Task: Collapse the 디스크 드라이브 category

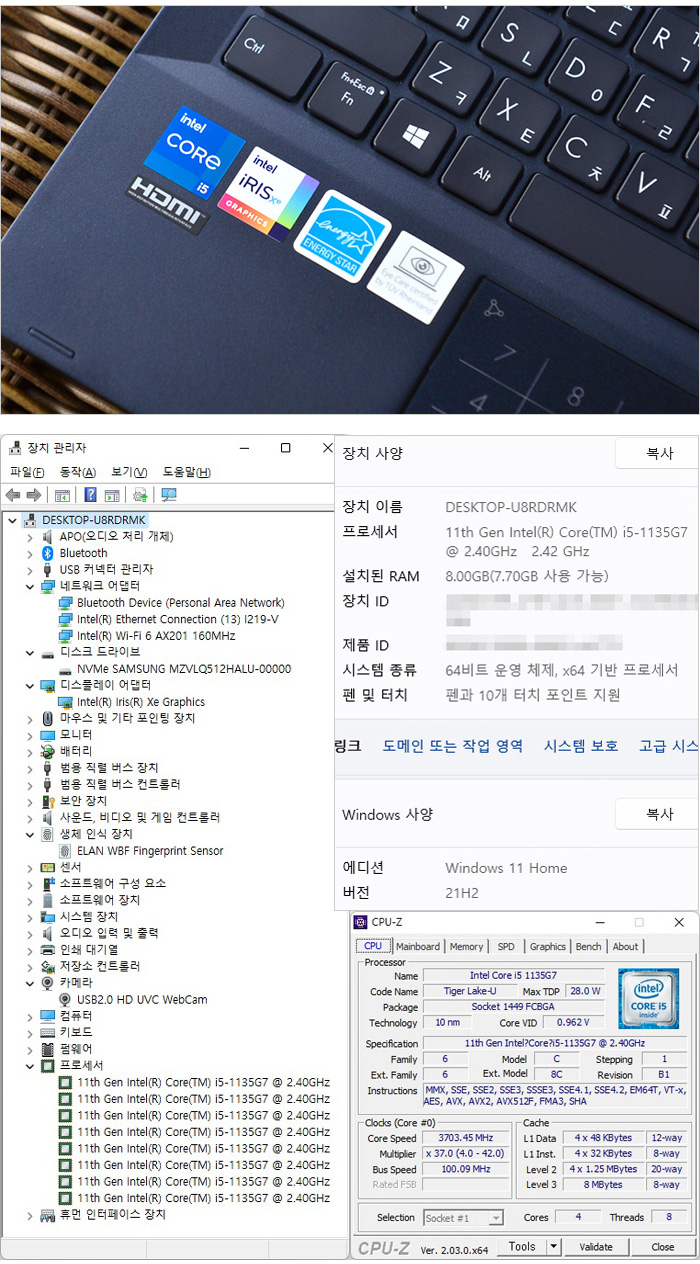Action: (x=30, y=652)
